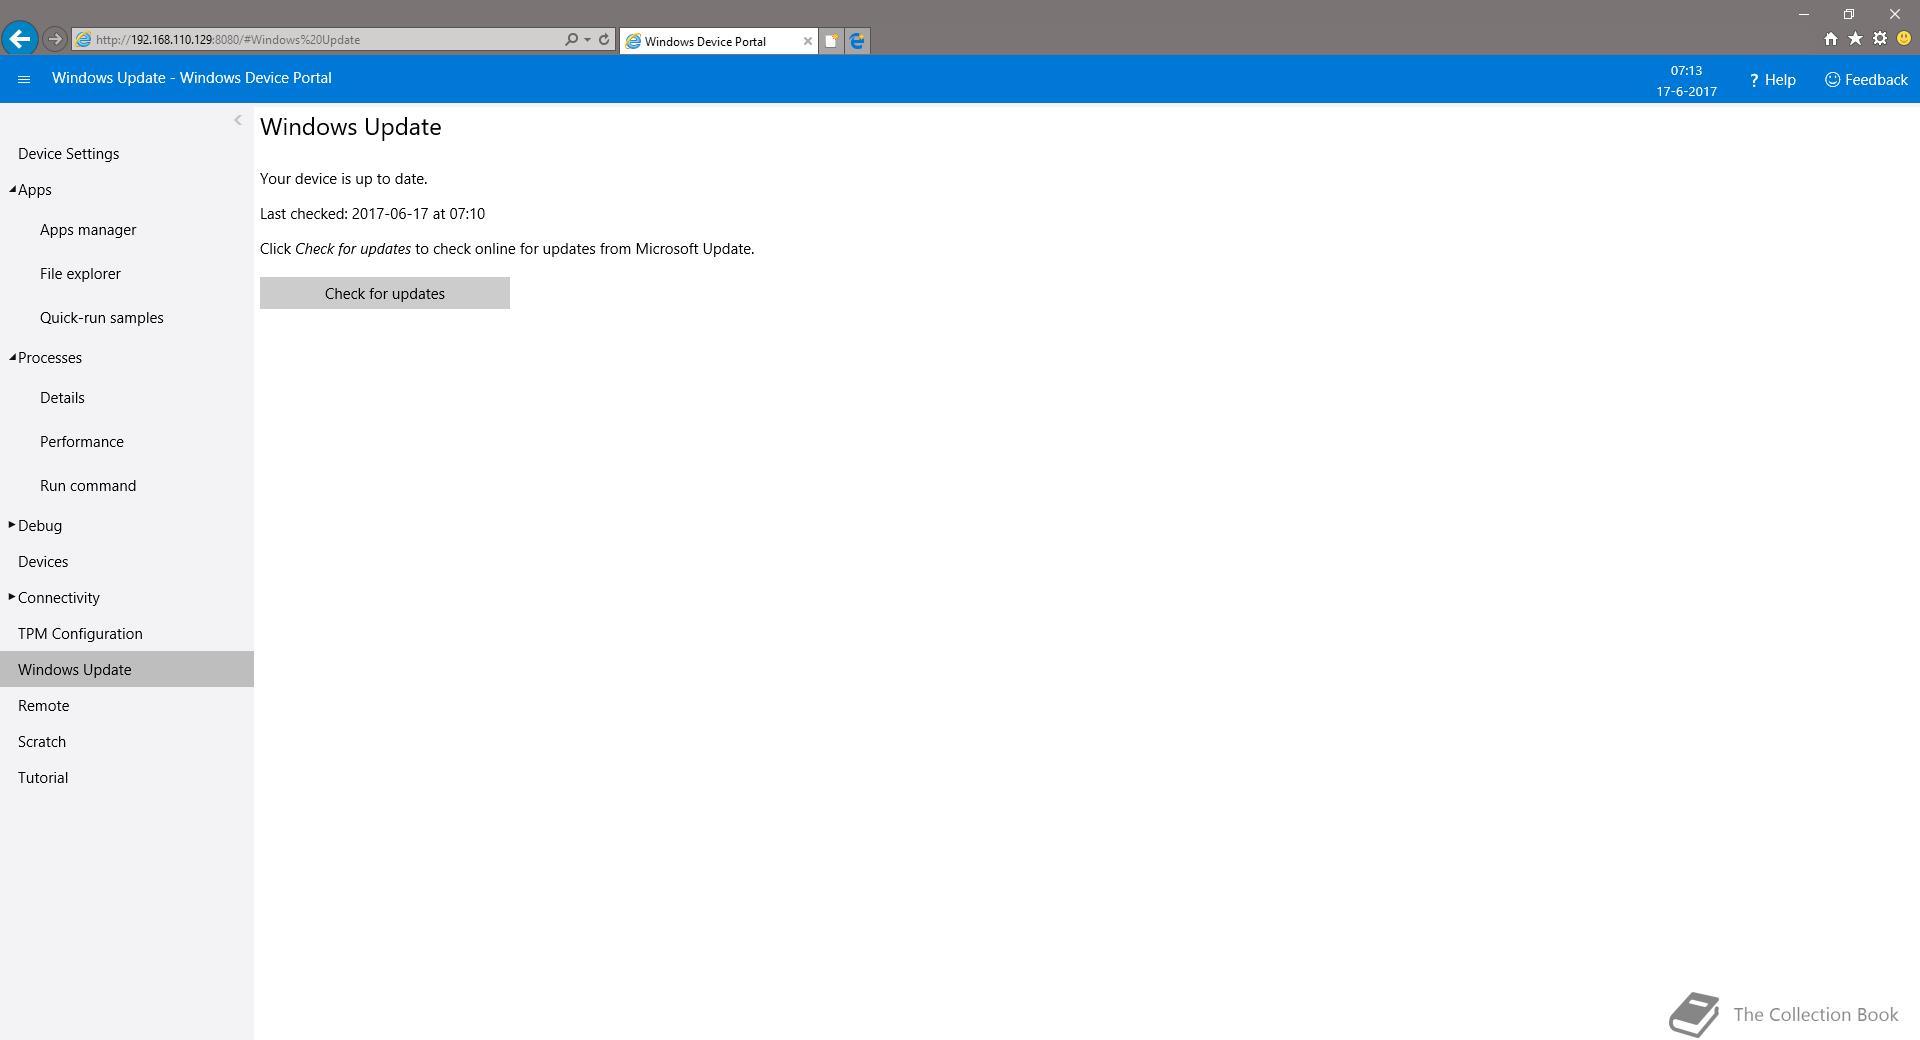Open browser Tools gear icon
The width and height of the screenshot is (1920, 1040).
1880,39
